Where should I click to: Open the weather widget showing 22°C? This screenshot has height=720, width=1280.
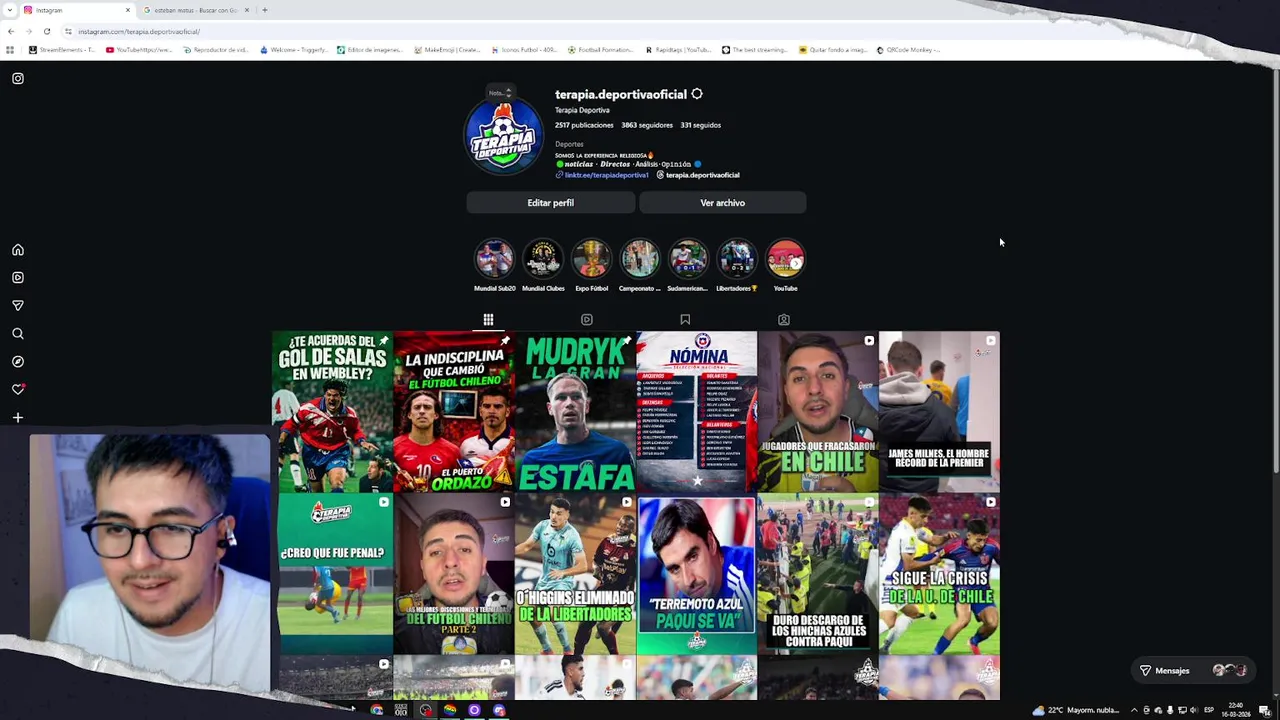1076,710
